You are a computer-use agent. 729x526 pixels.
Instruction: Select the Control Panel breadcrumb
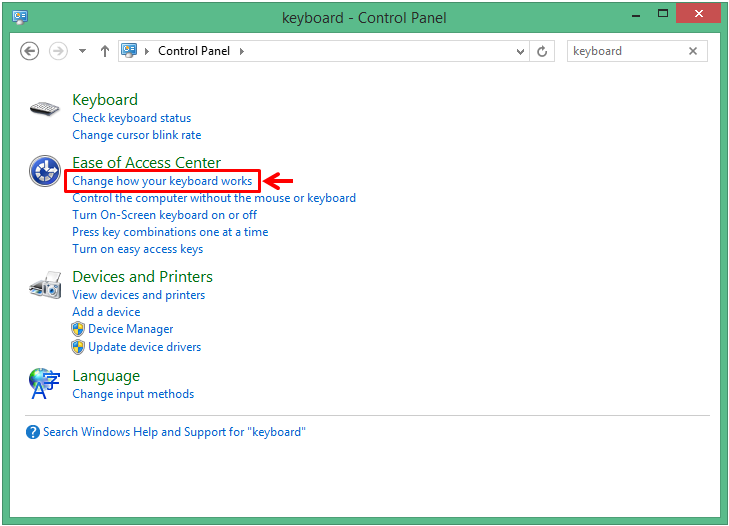(x=194, y=51)
